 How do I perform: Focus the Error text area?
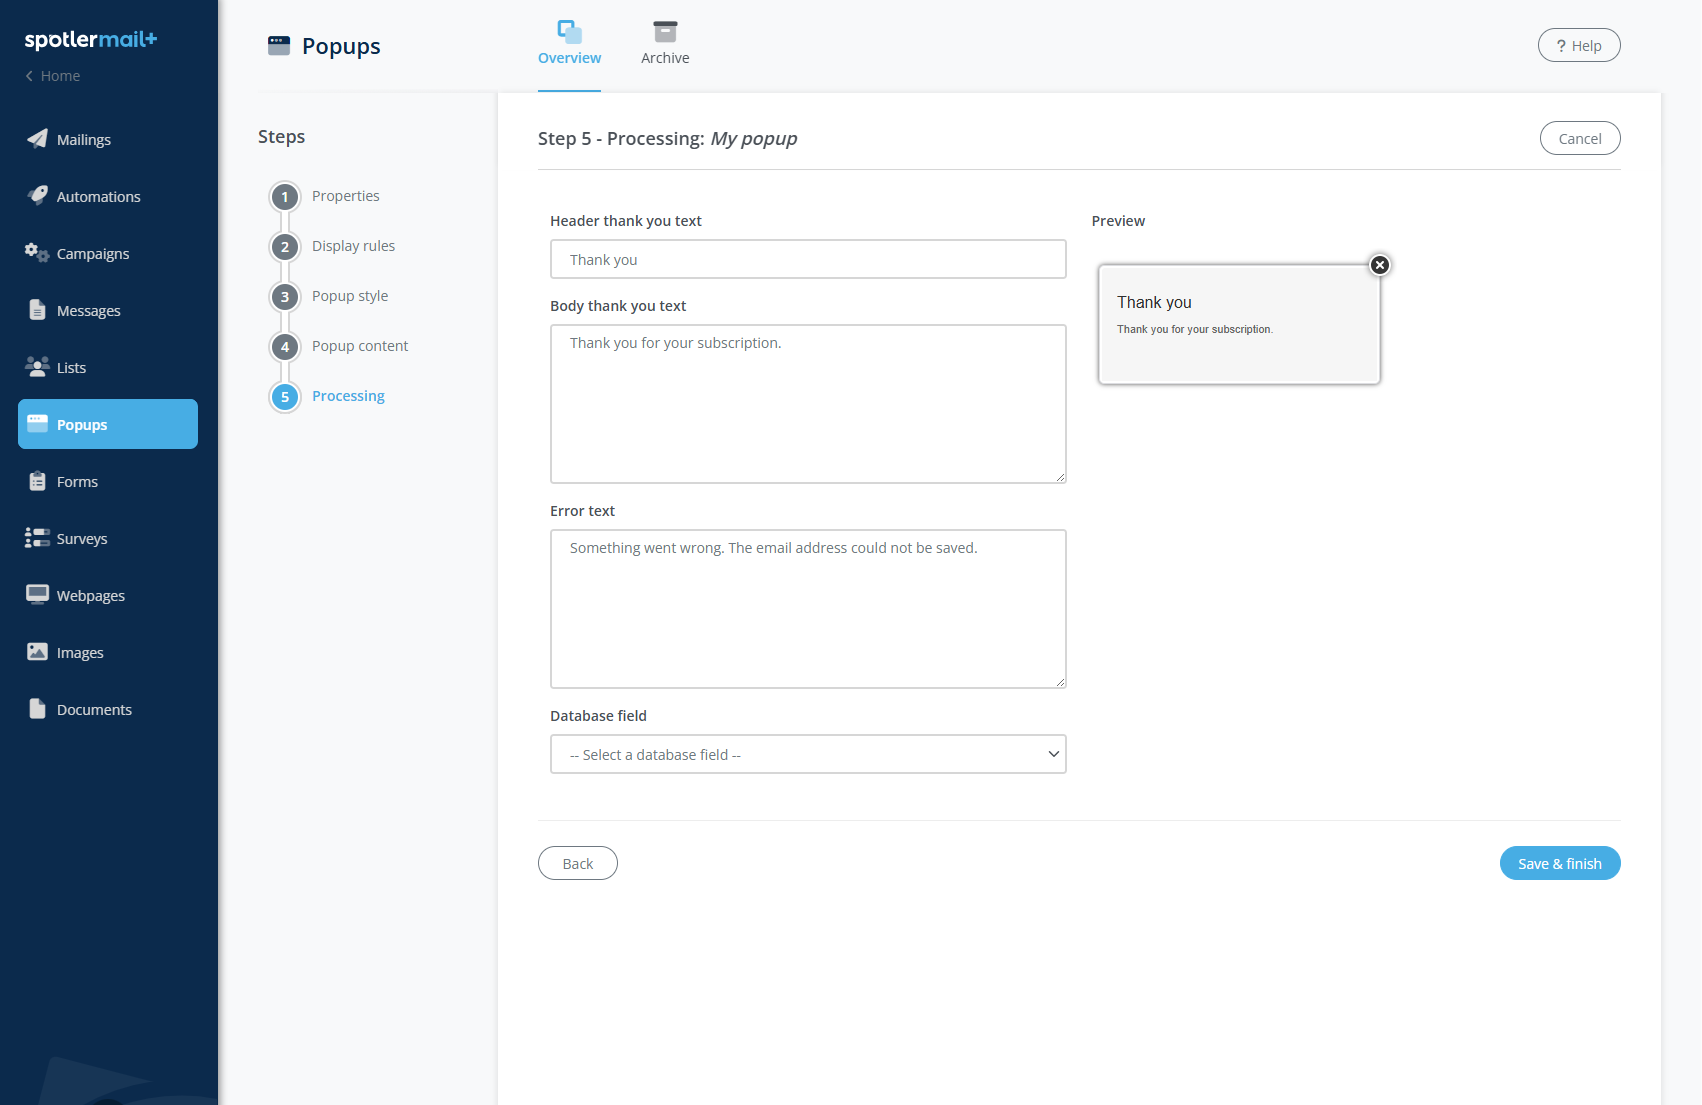click(x=808, y=609)
